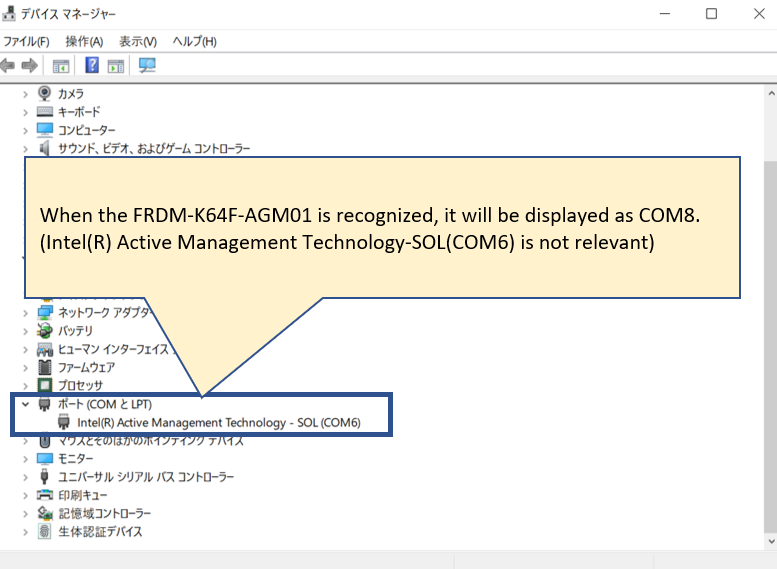Image resolution: width=777 pixels, height=569 pixels.
Task: Click the USB icon beside ユニバーサル シリアル バス
Action: 45,476
